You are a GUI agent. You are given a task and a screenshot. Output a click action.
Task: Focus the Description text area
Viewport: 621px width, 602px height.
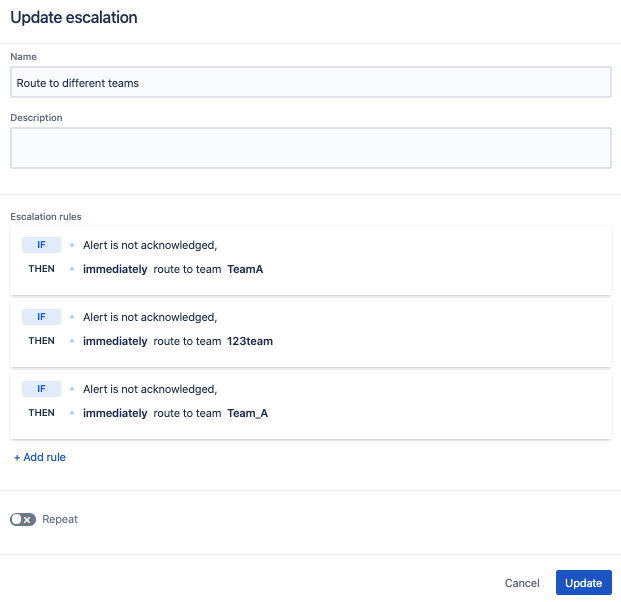(x=311, y=148)
